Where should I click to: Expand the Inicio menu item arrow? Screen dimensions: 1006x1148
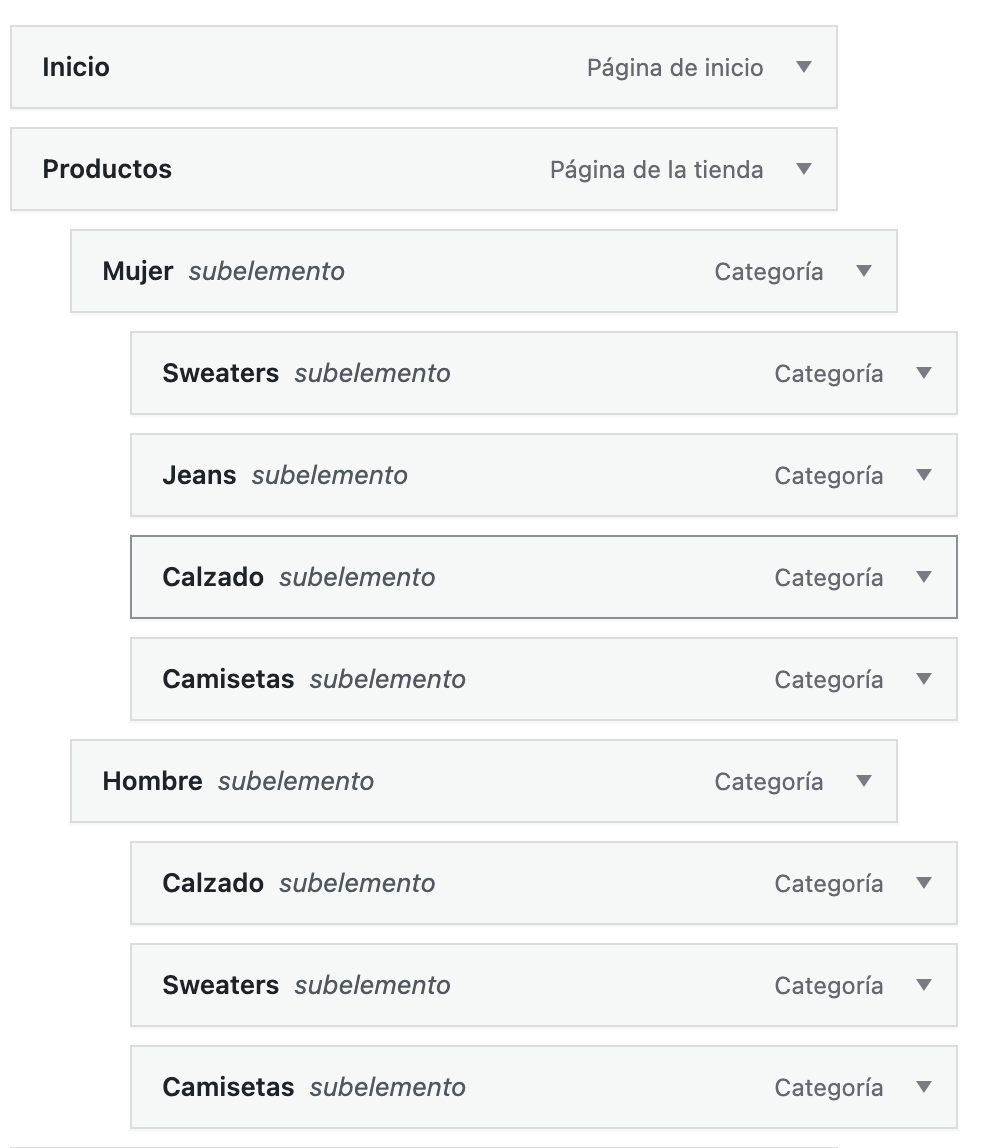[x=804, y=67]
